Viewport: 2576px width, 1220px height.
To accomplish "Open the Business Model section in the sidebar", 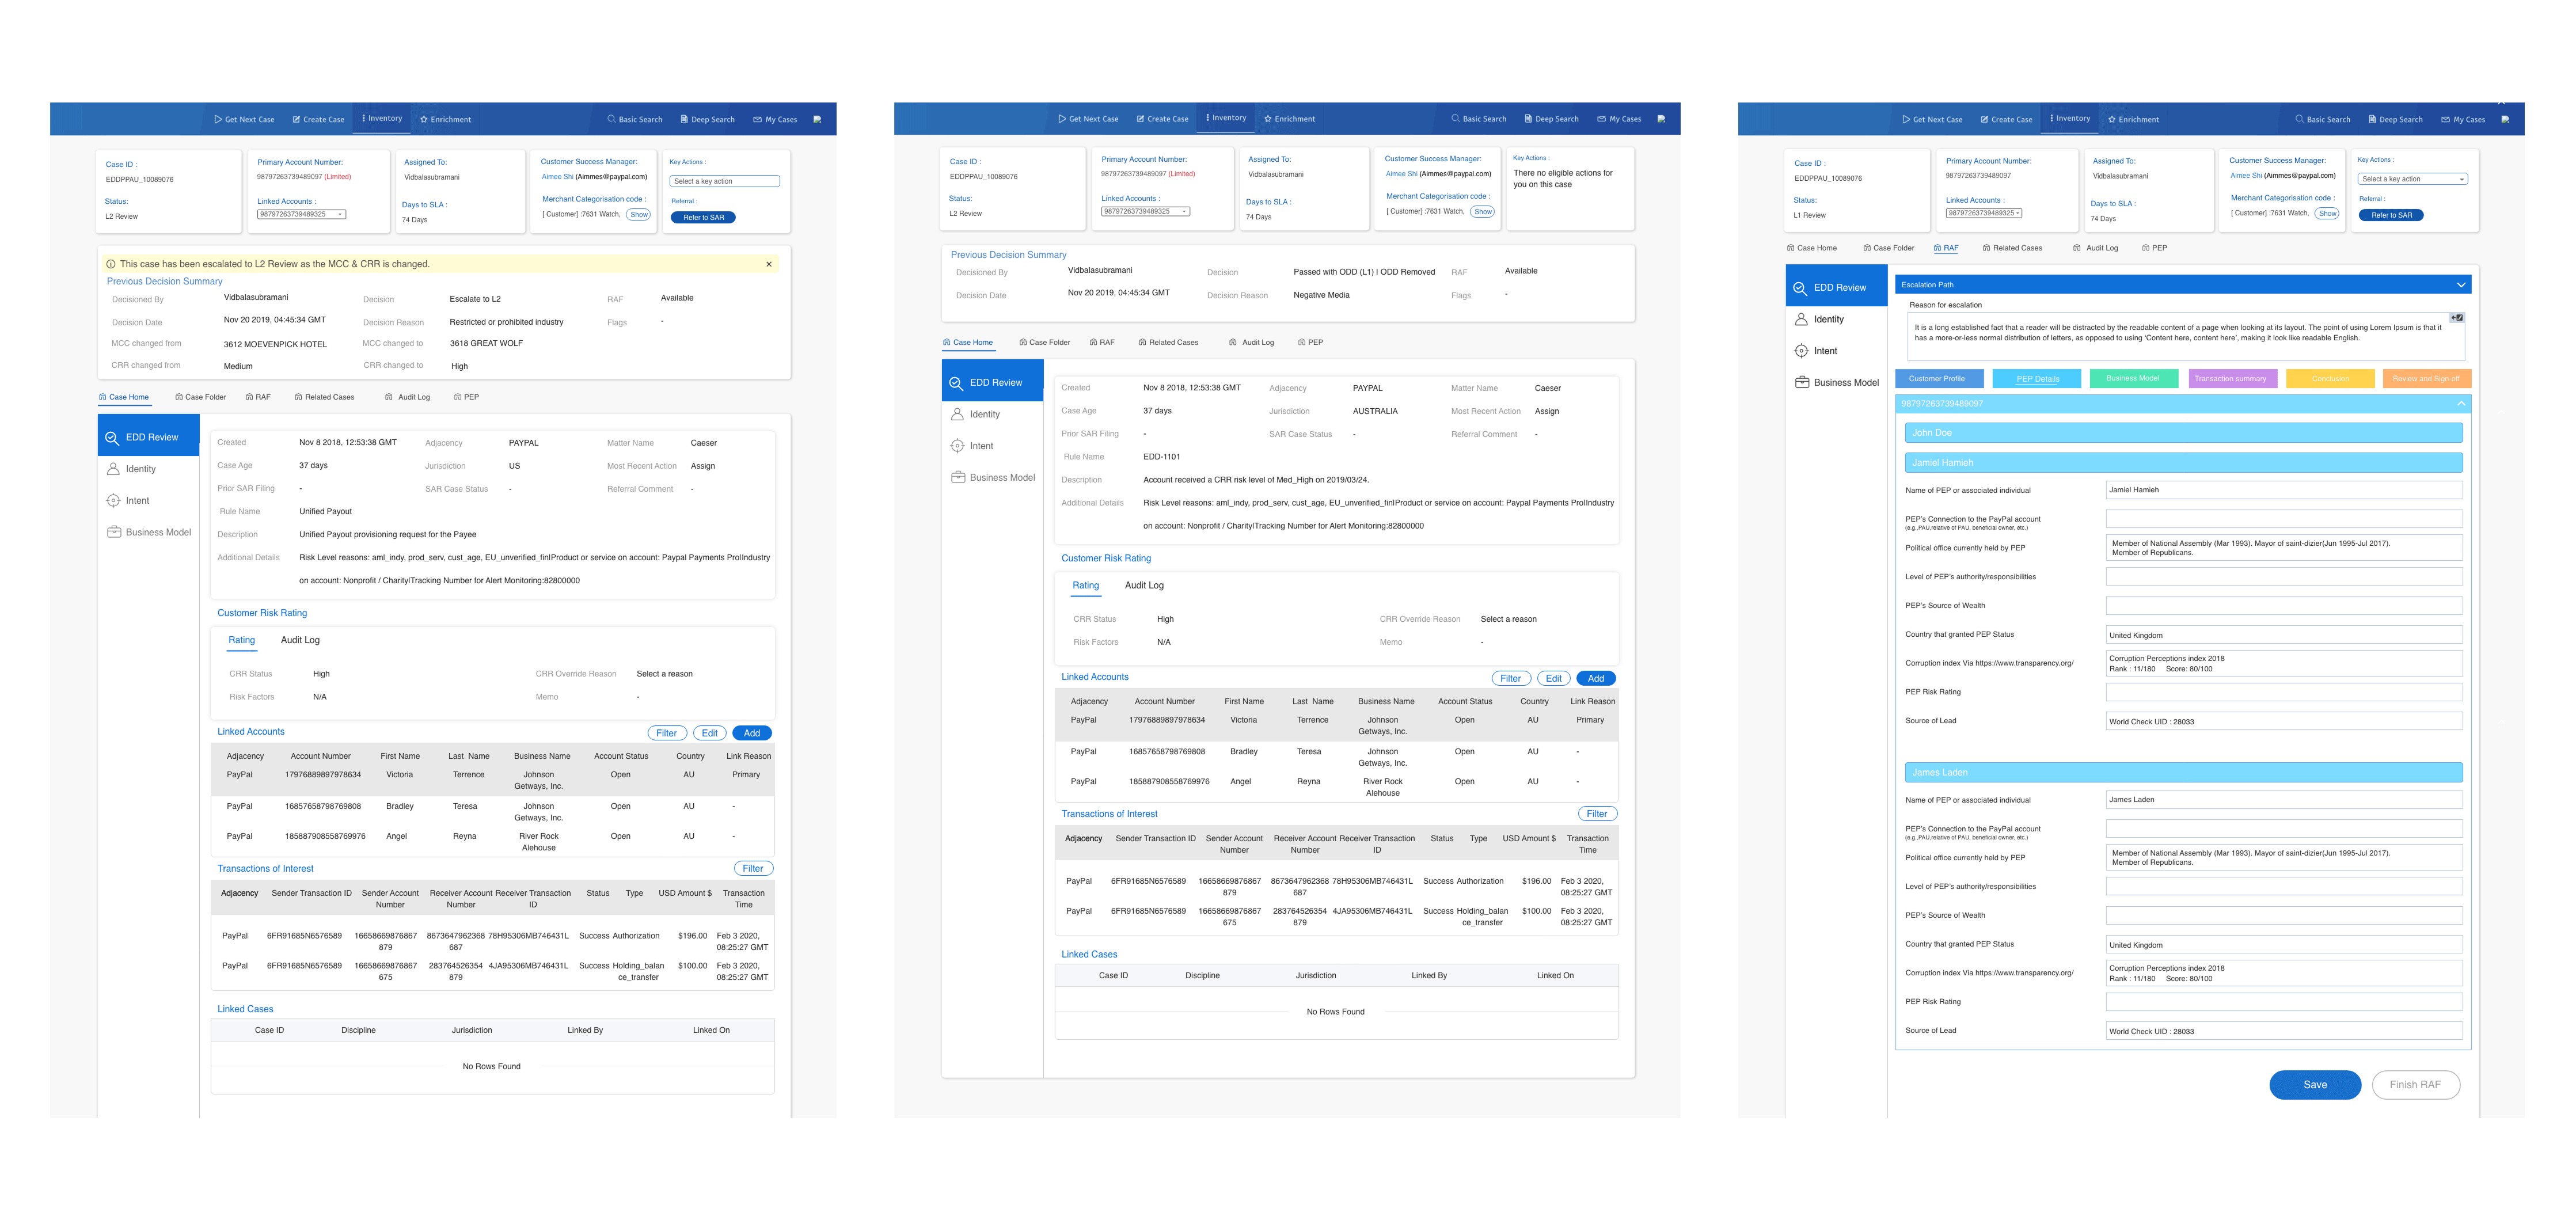I will click(x=156, y=532).
